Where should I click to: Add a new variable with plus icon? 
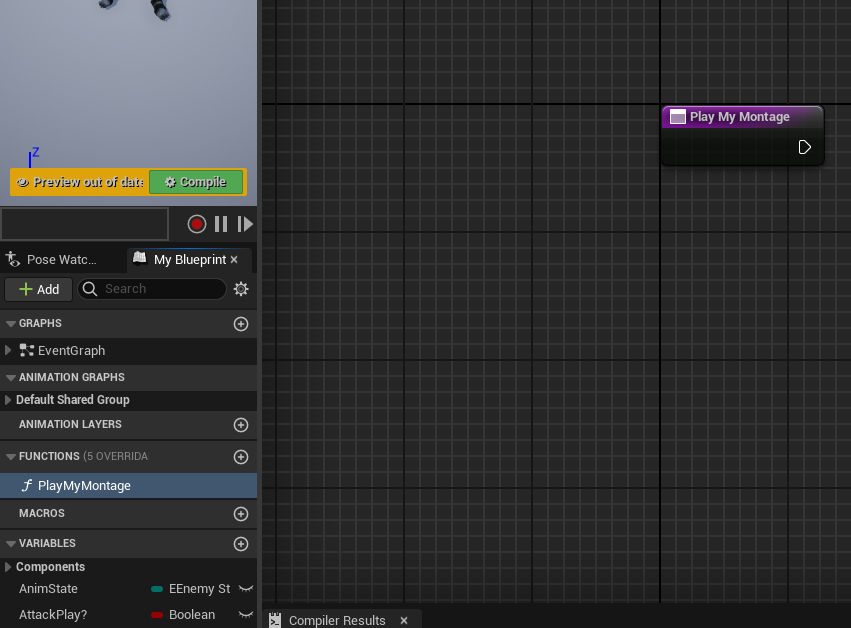241,544
